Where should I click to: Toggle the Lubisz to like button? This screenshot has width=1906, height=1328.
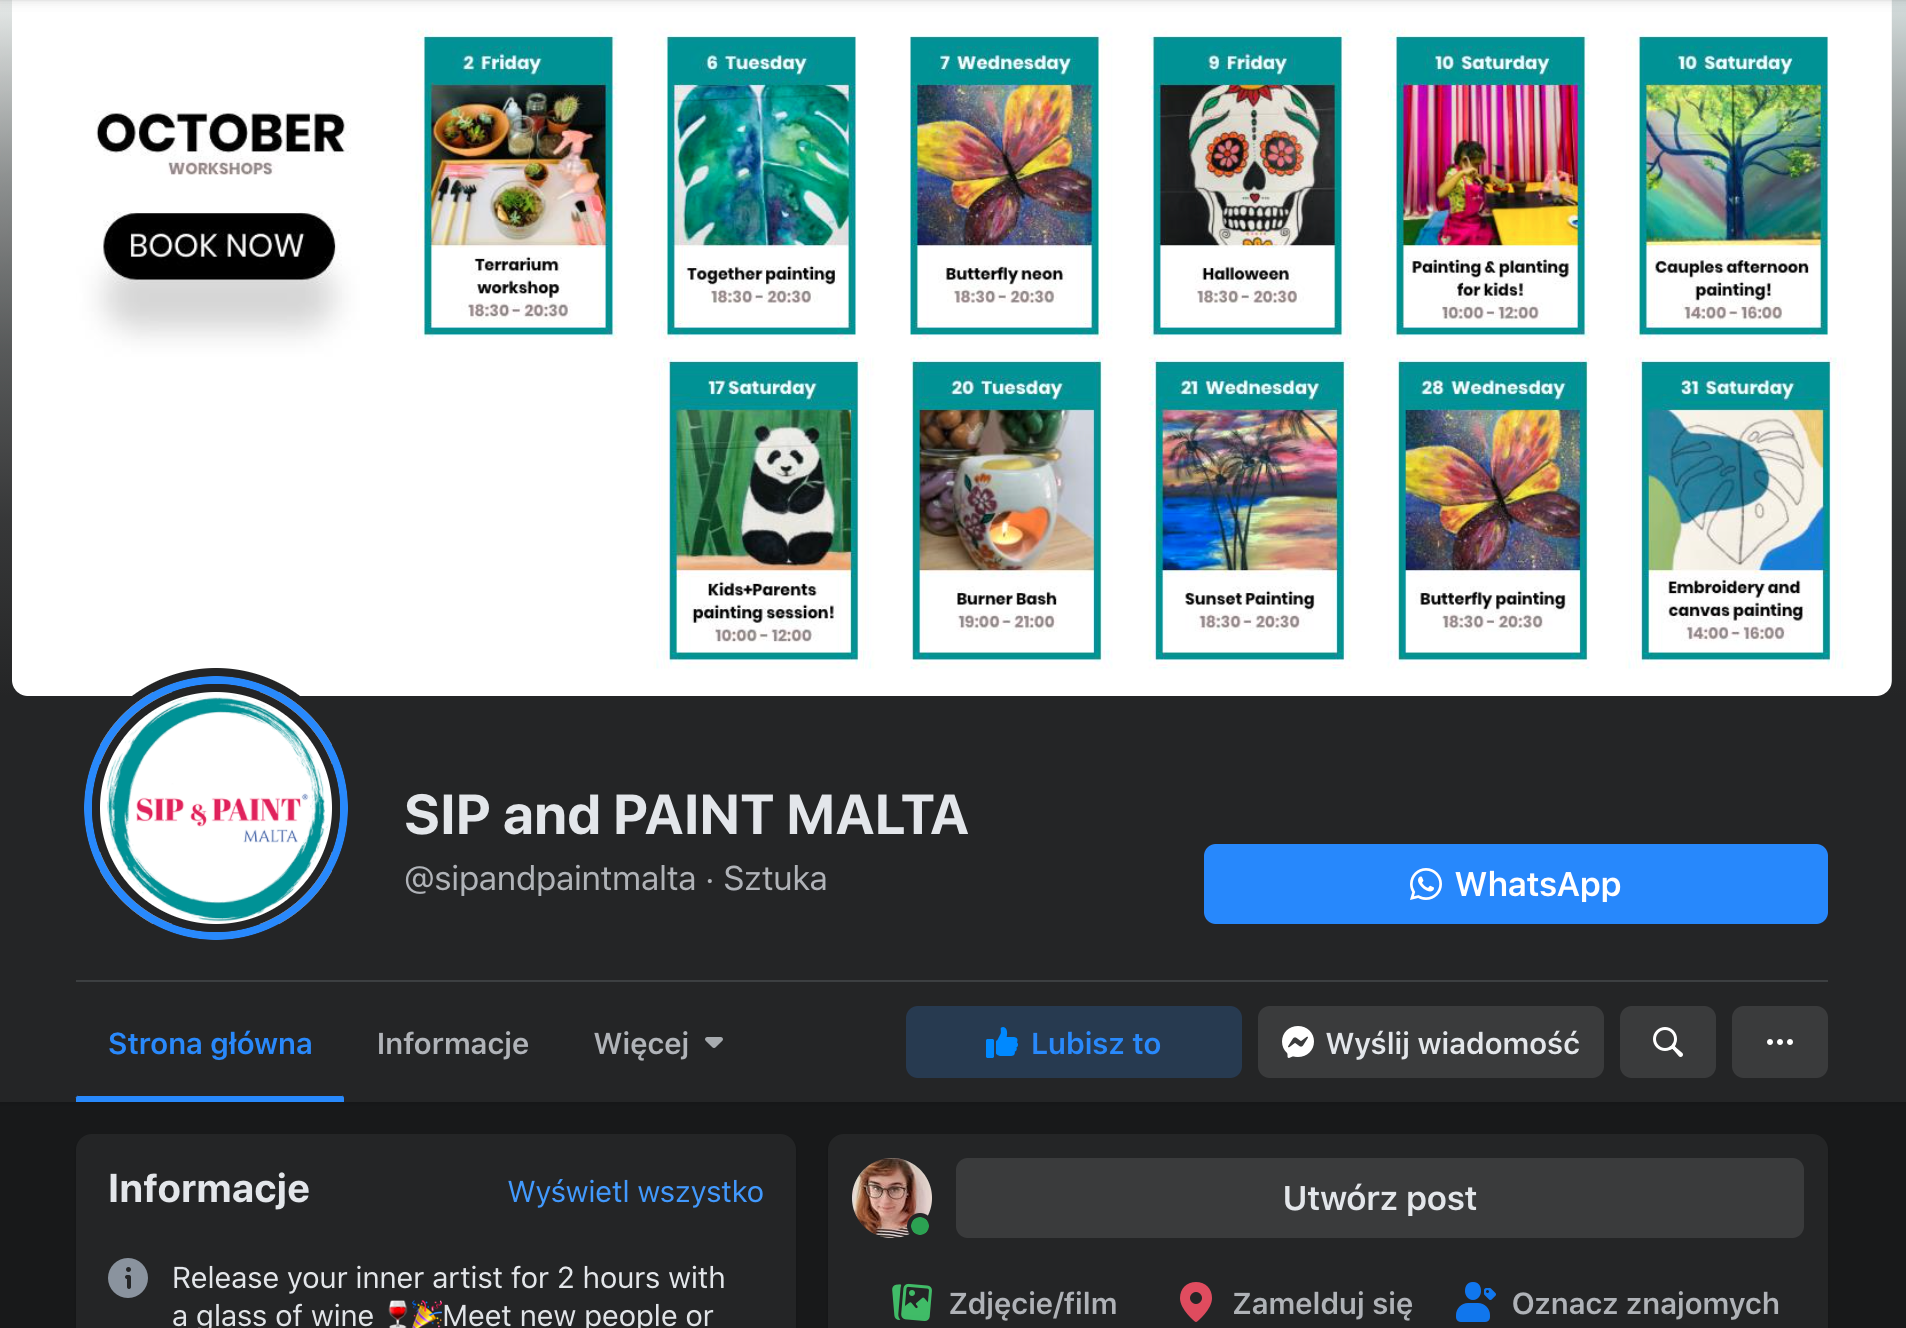[1073, 1042]
